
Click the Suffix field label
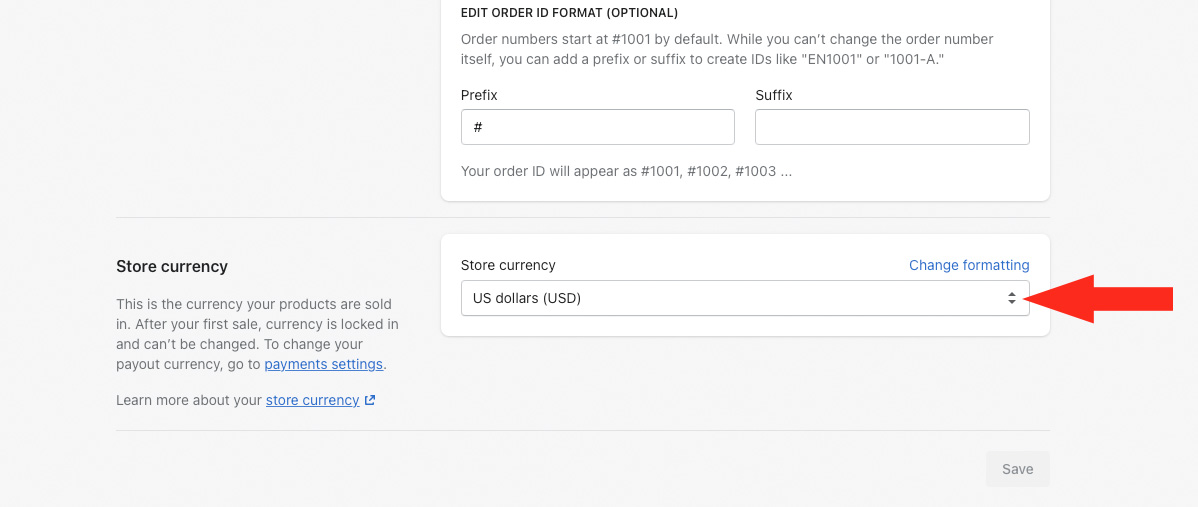click(774, 95)
